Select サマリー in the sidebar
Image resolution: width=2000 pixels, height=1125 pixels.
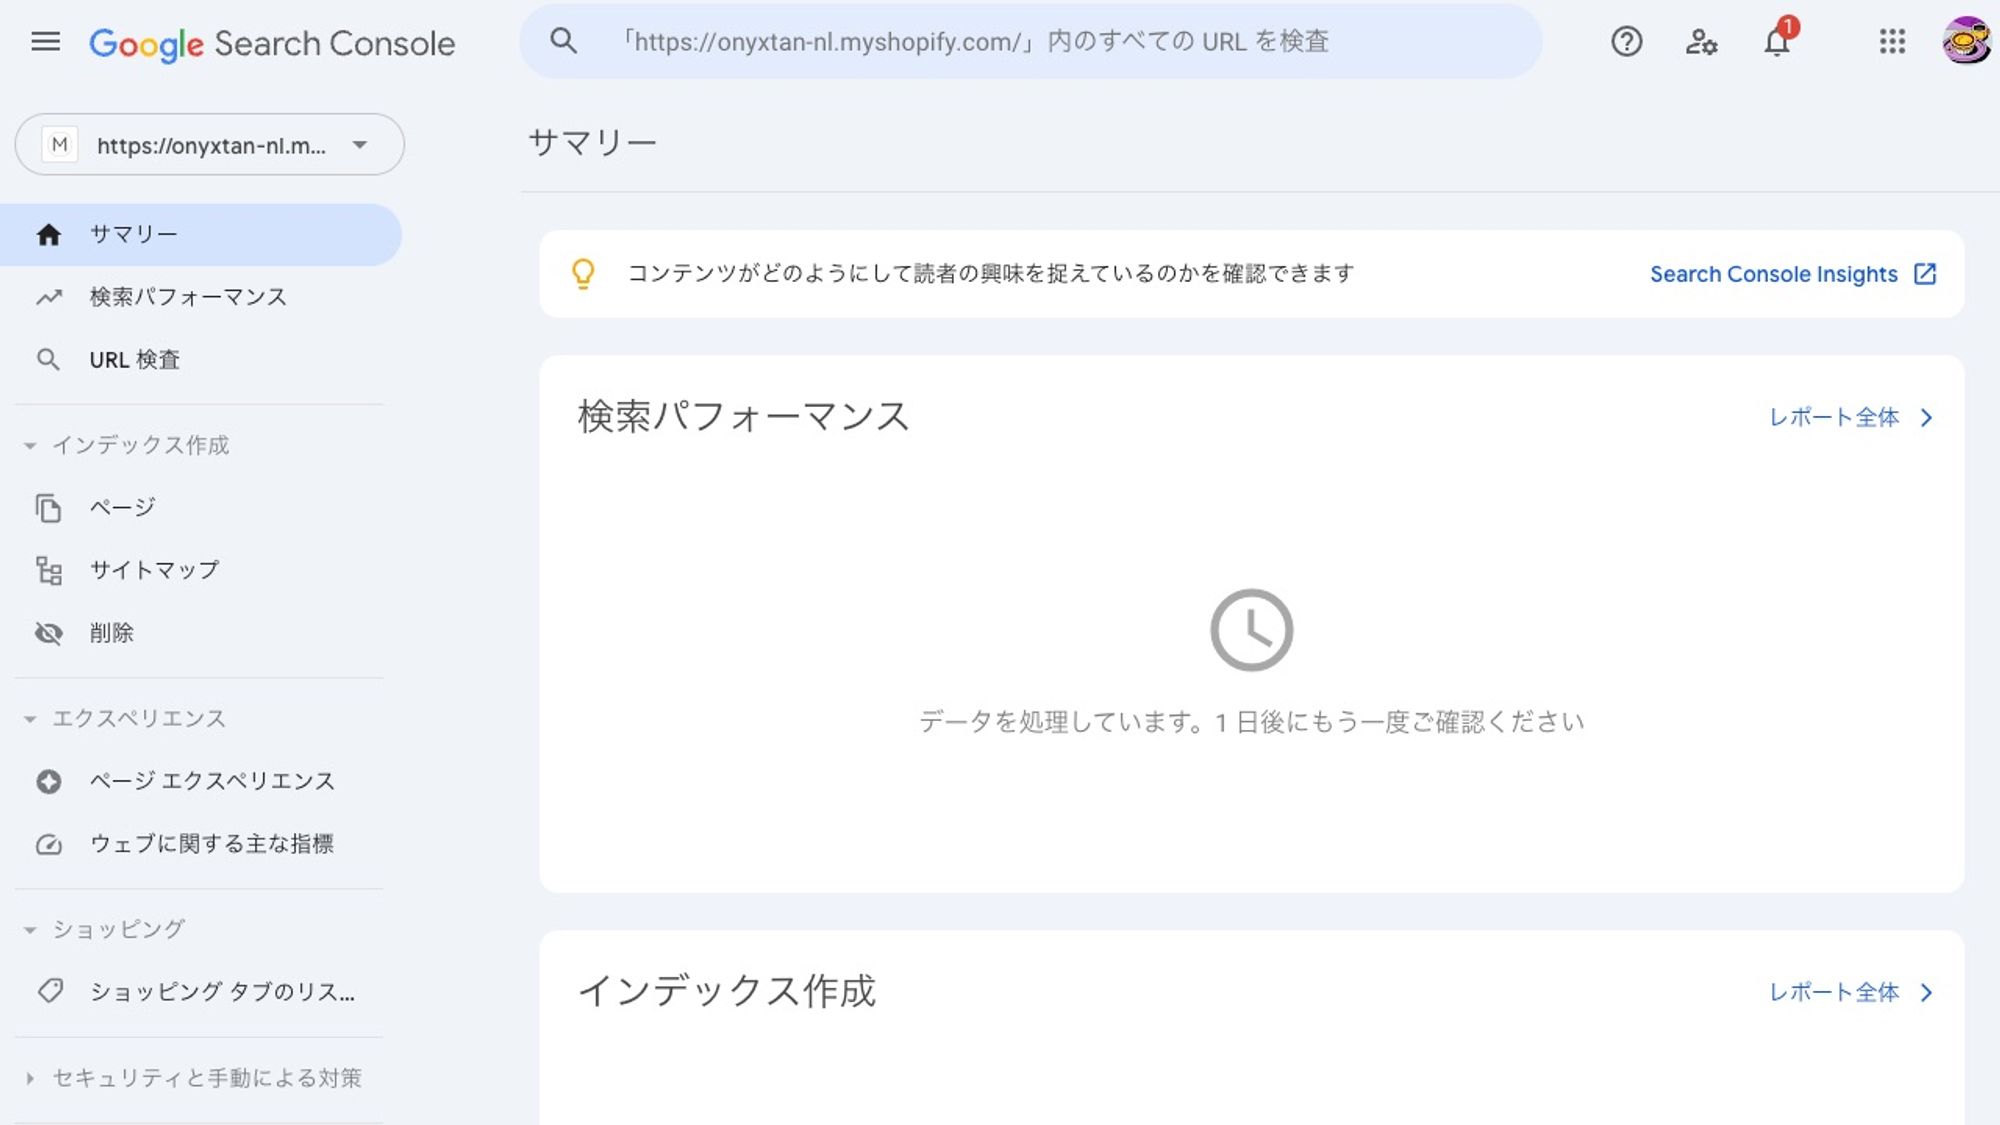coord(200,234)
